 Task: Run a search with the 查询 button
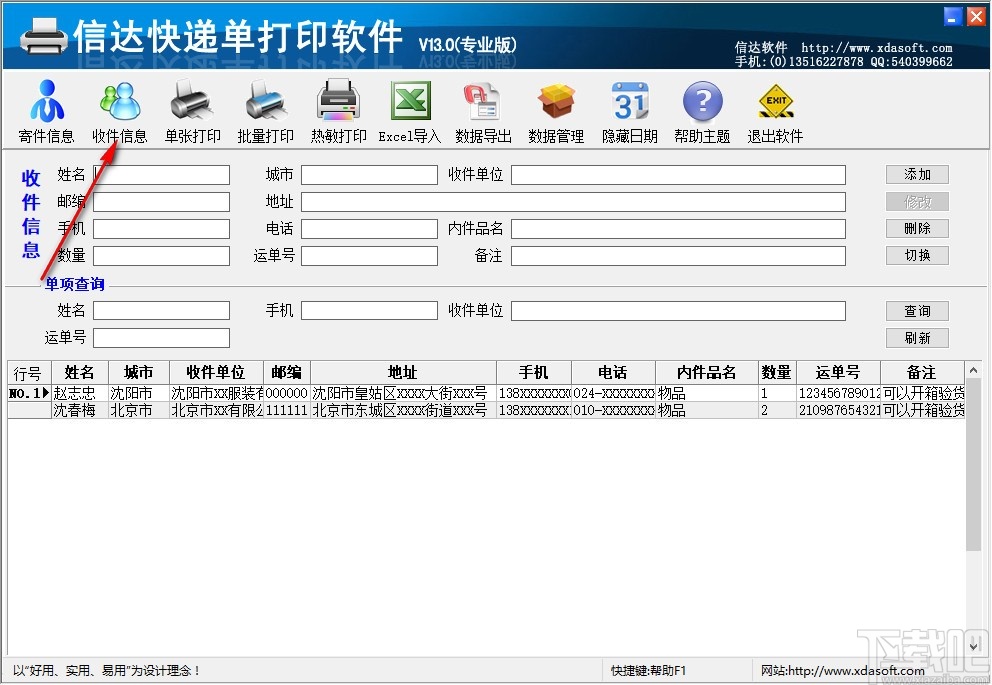[x=917, y=310]
